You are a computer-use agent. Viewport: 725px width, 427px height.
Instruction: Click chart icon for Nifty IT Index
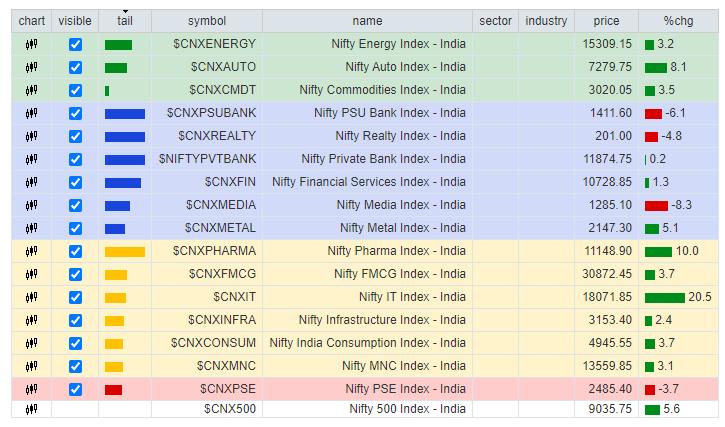point(31,297)
